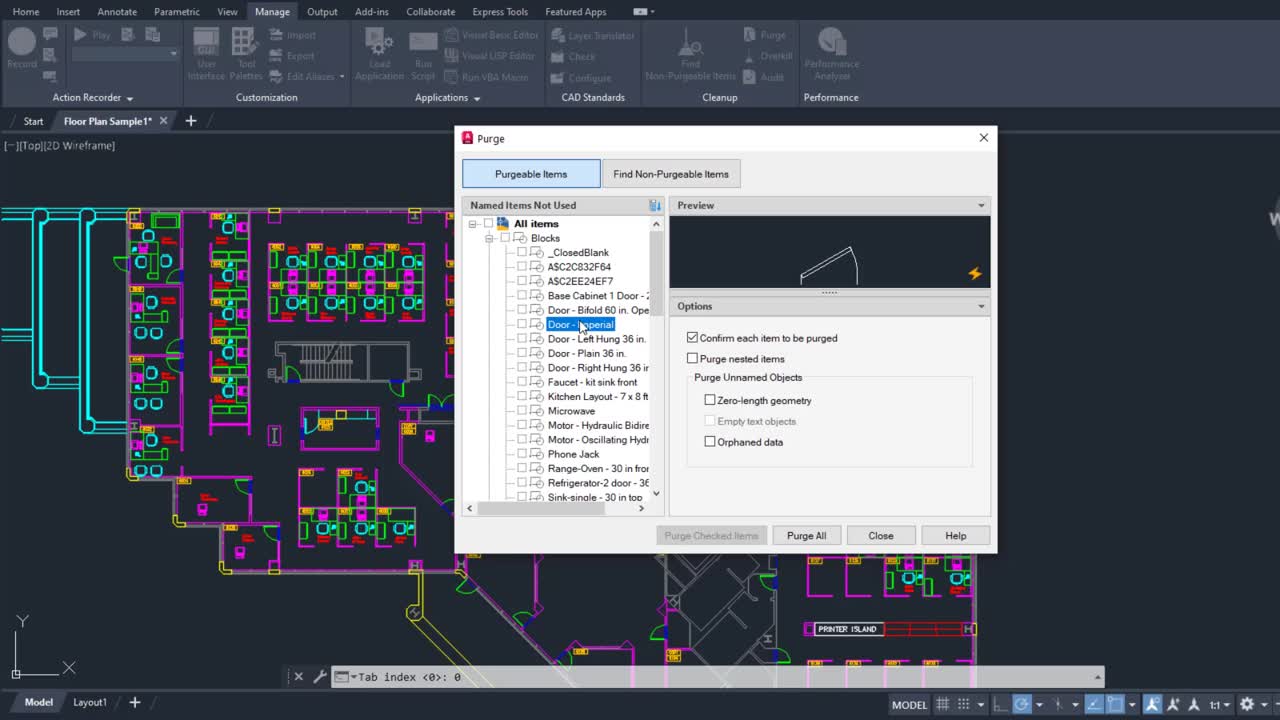Click the Performance Analyzer ribbon icon

pyautogui.click(x=831, y=45)
